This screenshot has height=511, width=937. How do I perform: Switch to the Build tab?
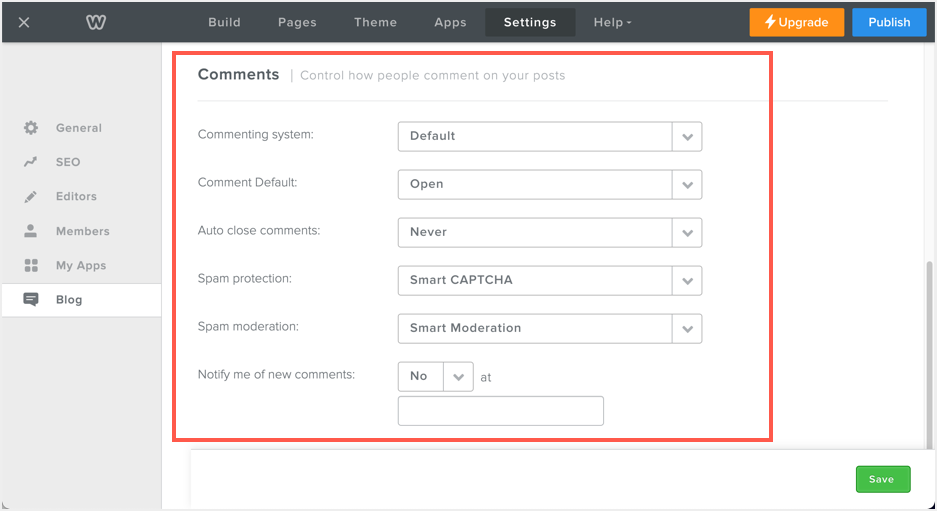tap(226, 22)
